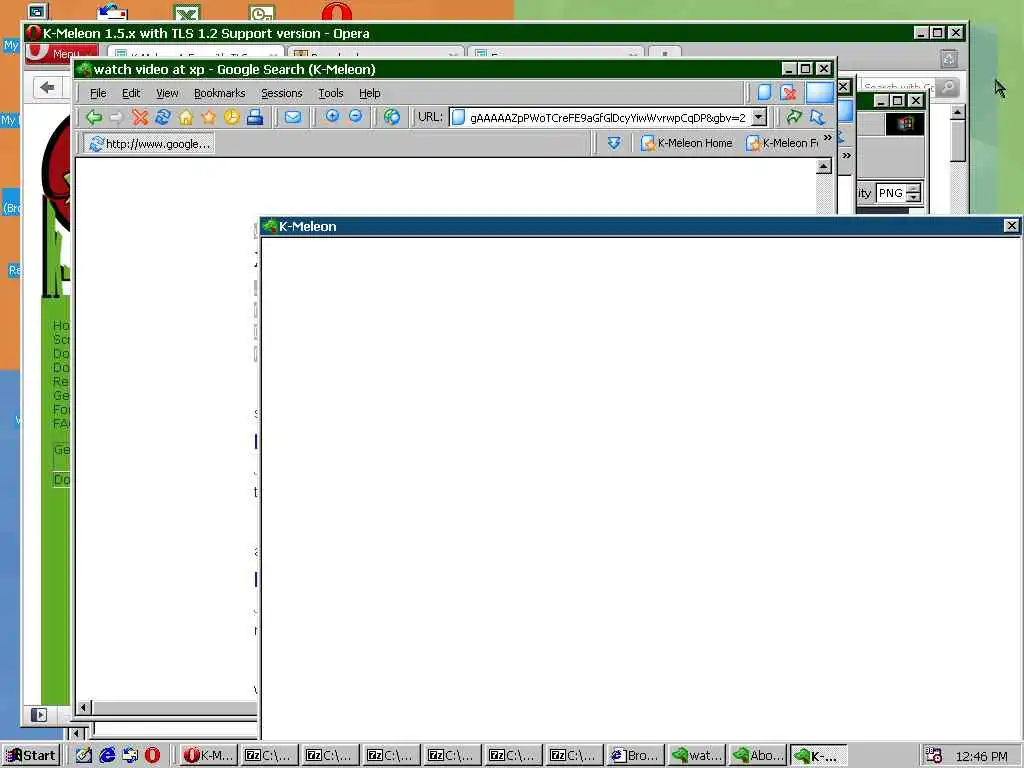Switch to K-... dialog taskbar button
Viewport: 1024px width, 768px height.
click(x=819, y=755)
